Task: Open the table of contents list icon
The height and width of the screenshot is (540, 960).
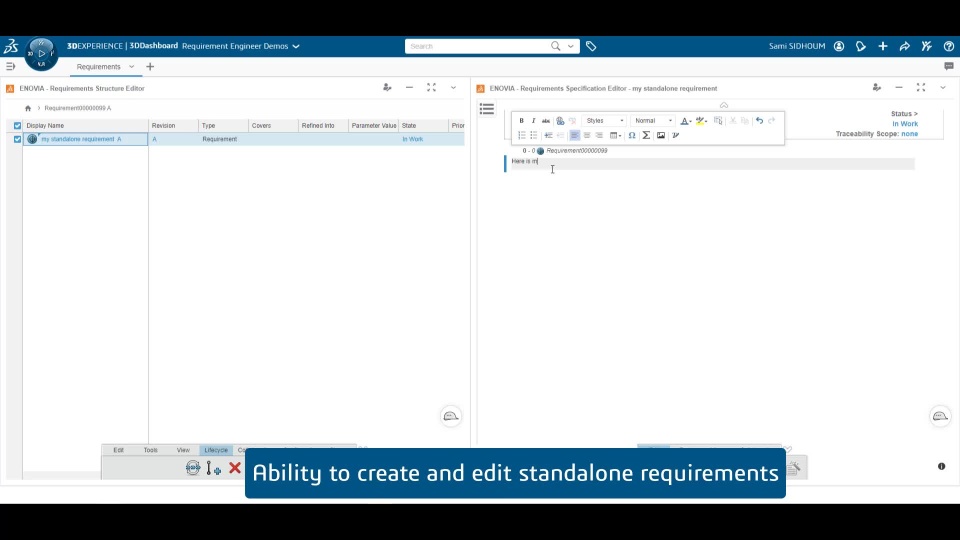Action: [487, 109]
